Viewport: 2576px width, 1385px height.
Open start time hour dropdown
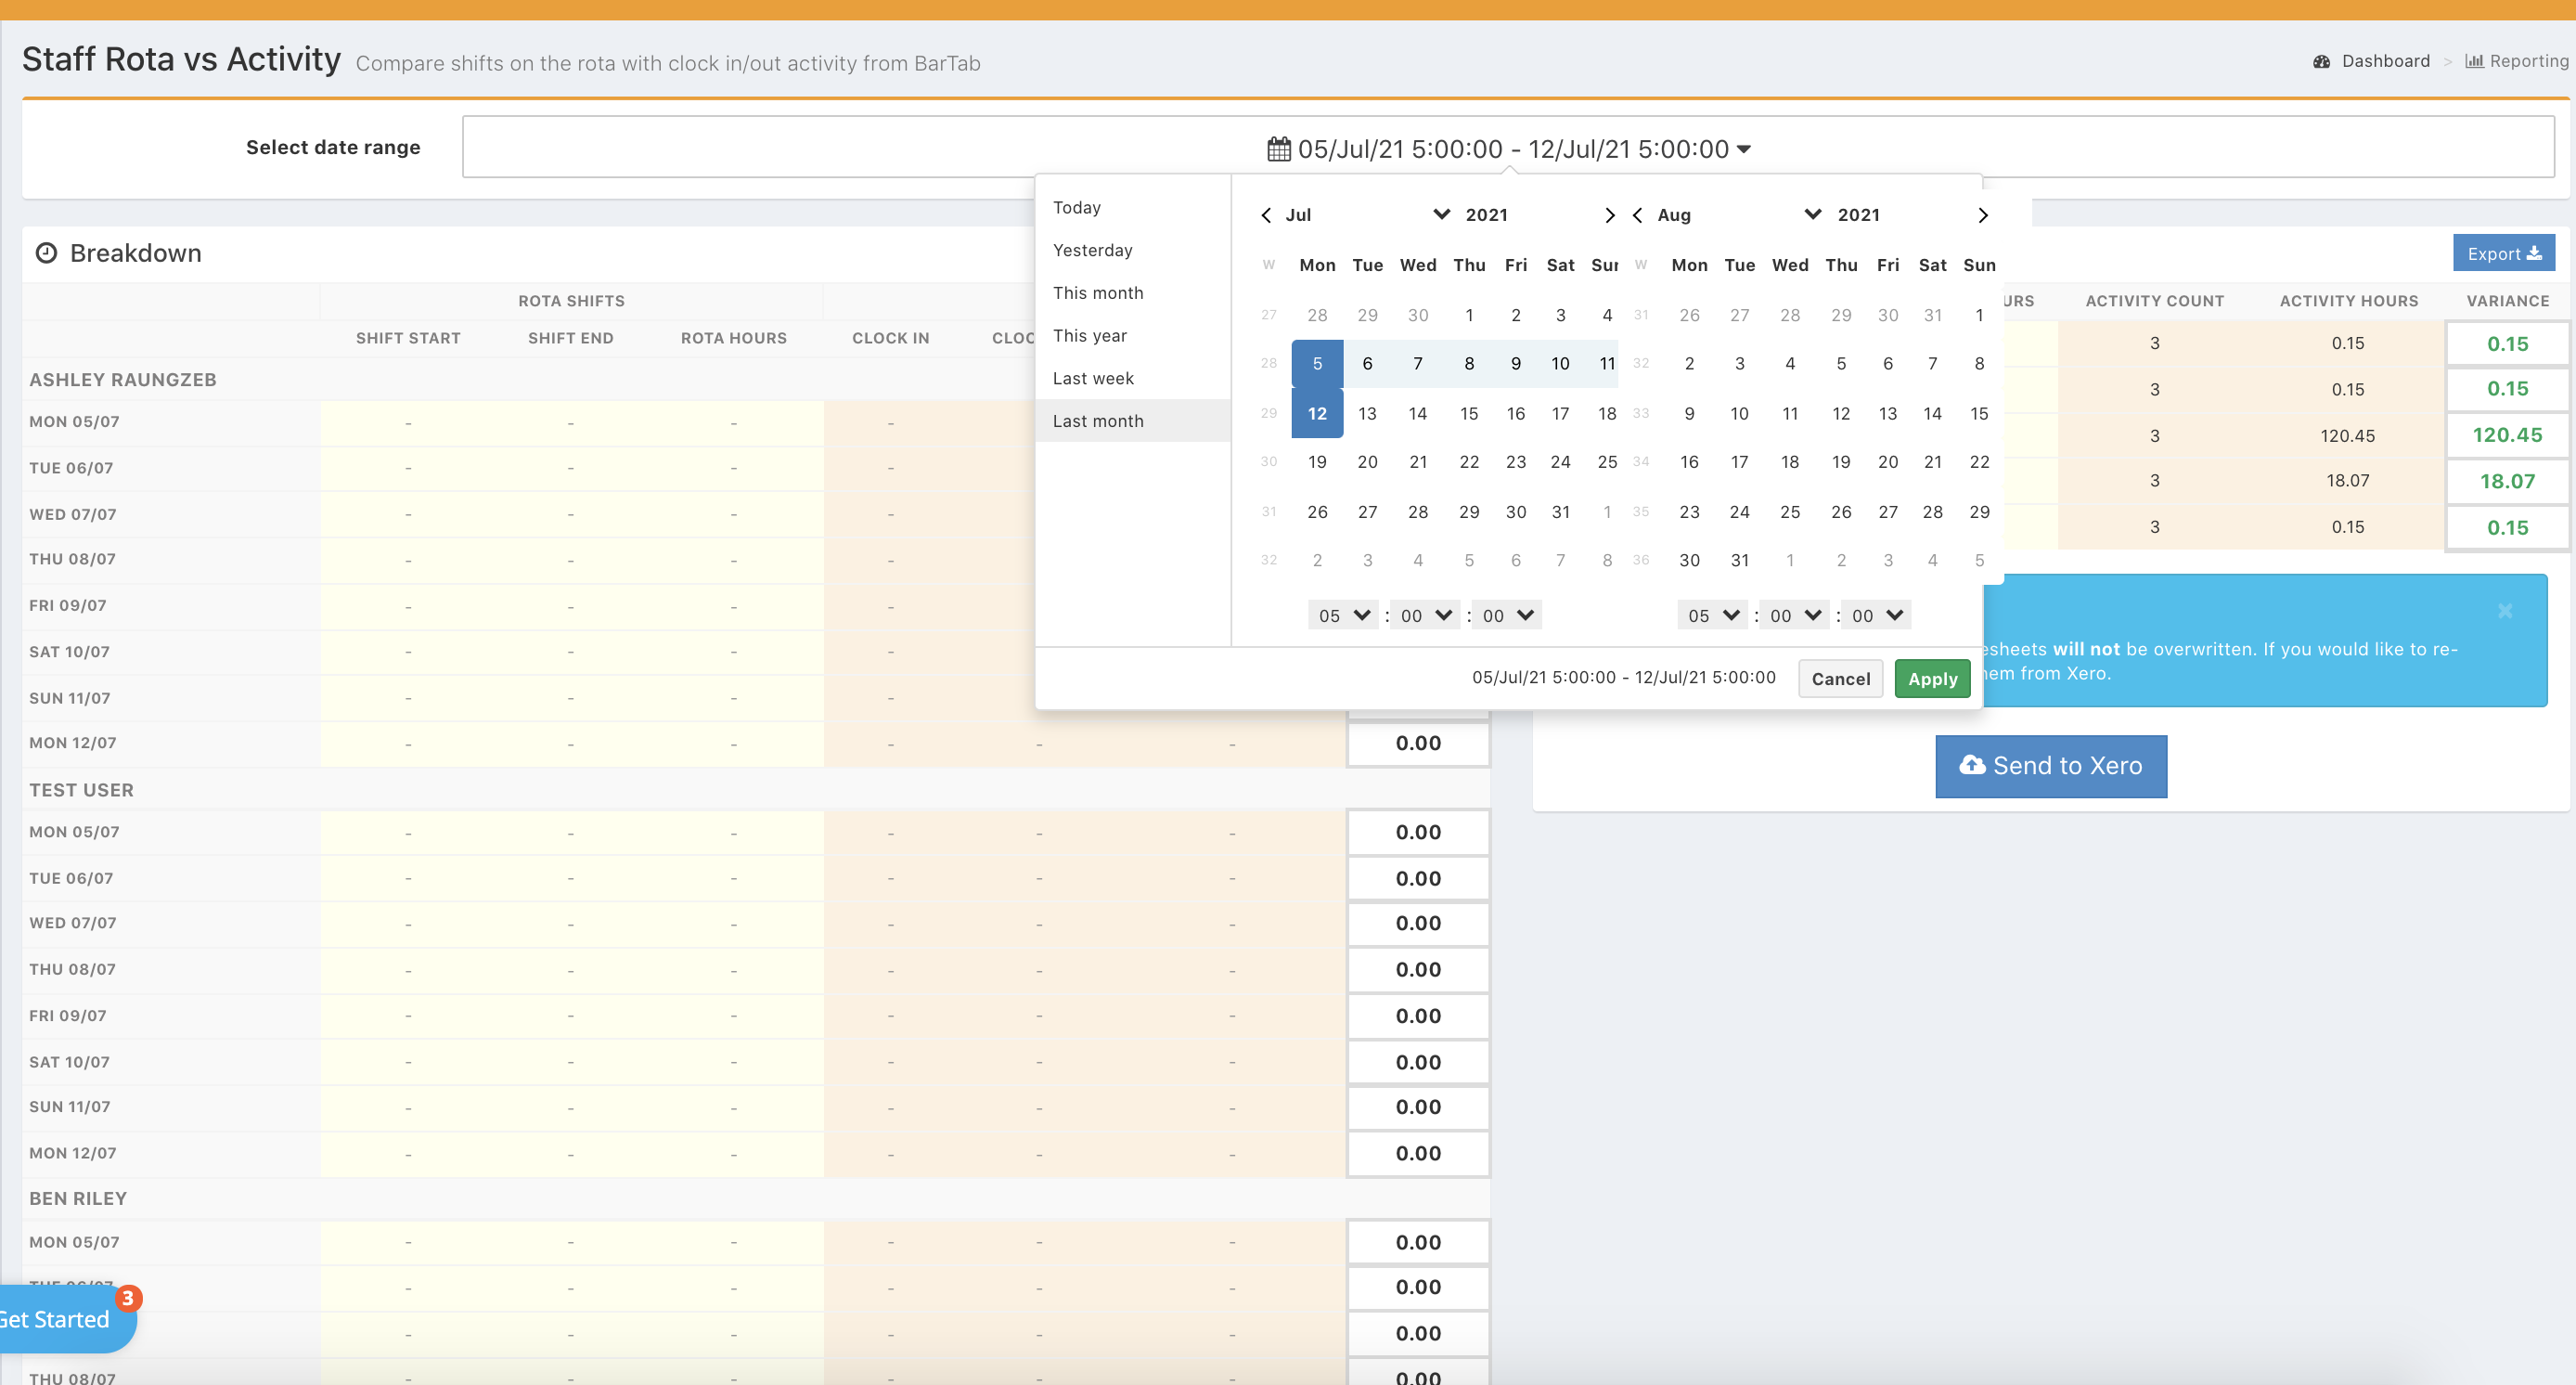point(1342,615)
